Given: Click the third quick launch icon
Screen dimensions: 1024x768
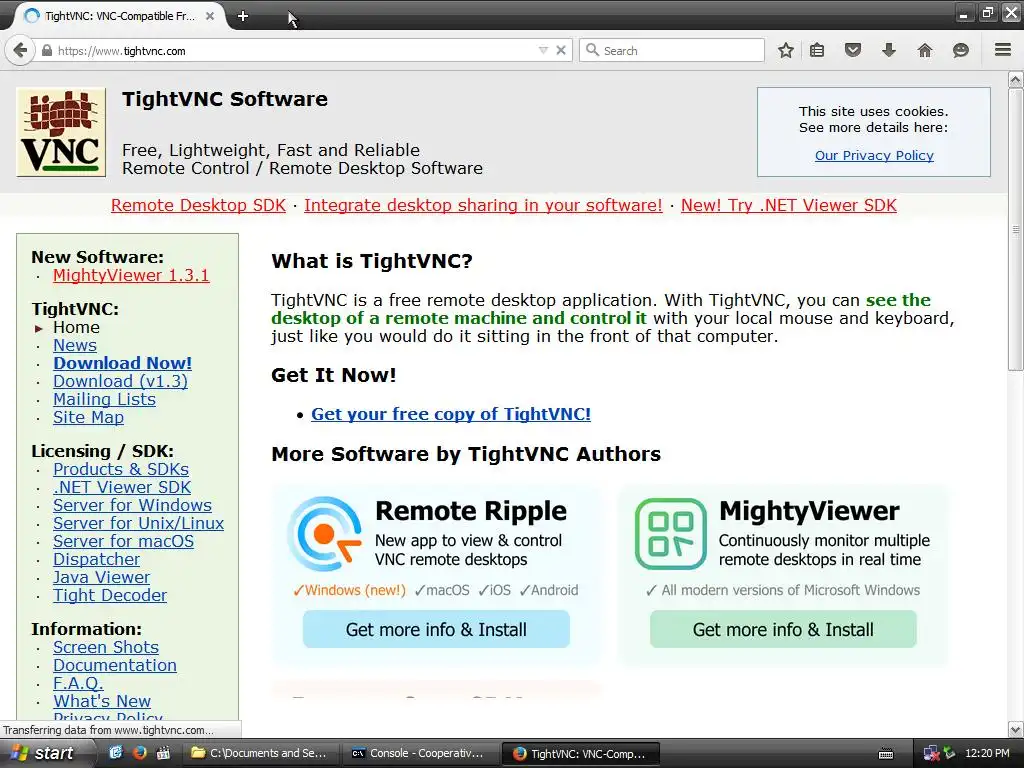Looking at the screenshot, I should (x=163, y=753).
